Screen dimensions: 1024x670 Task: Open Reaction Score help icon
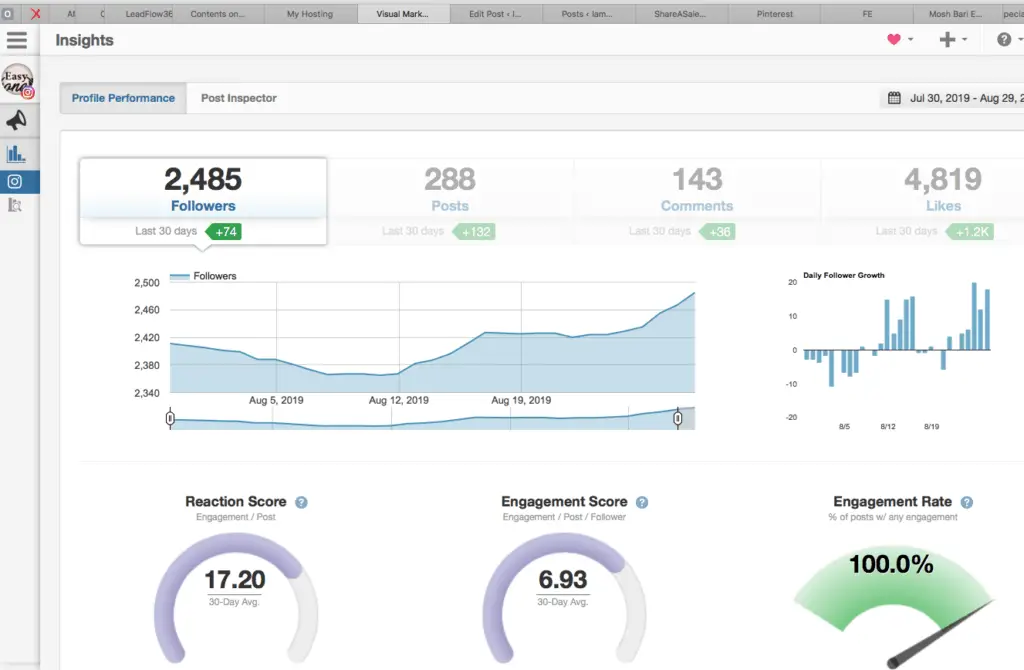pyautogui.click(x=301, y=502)
